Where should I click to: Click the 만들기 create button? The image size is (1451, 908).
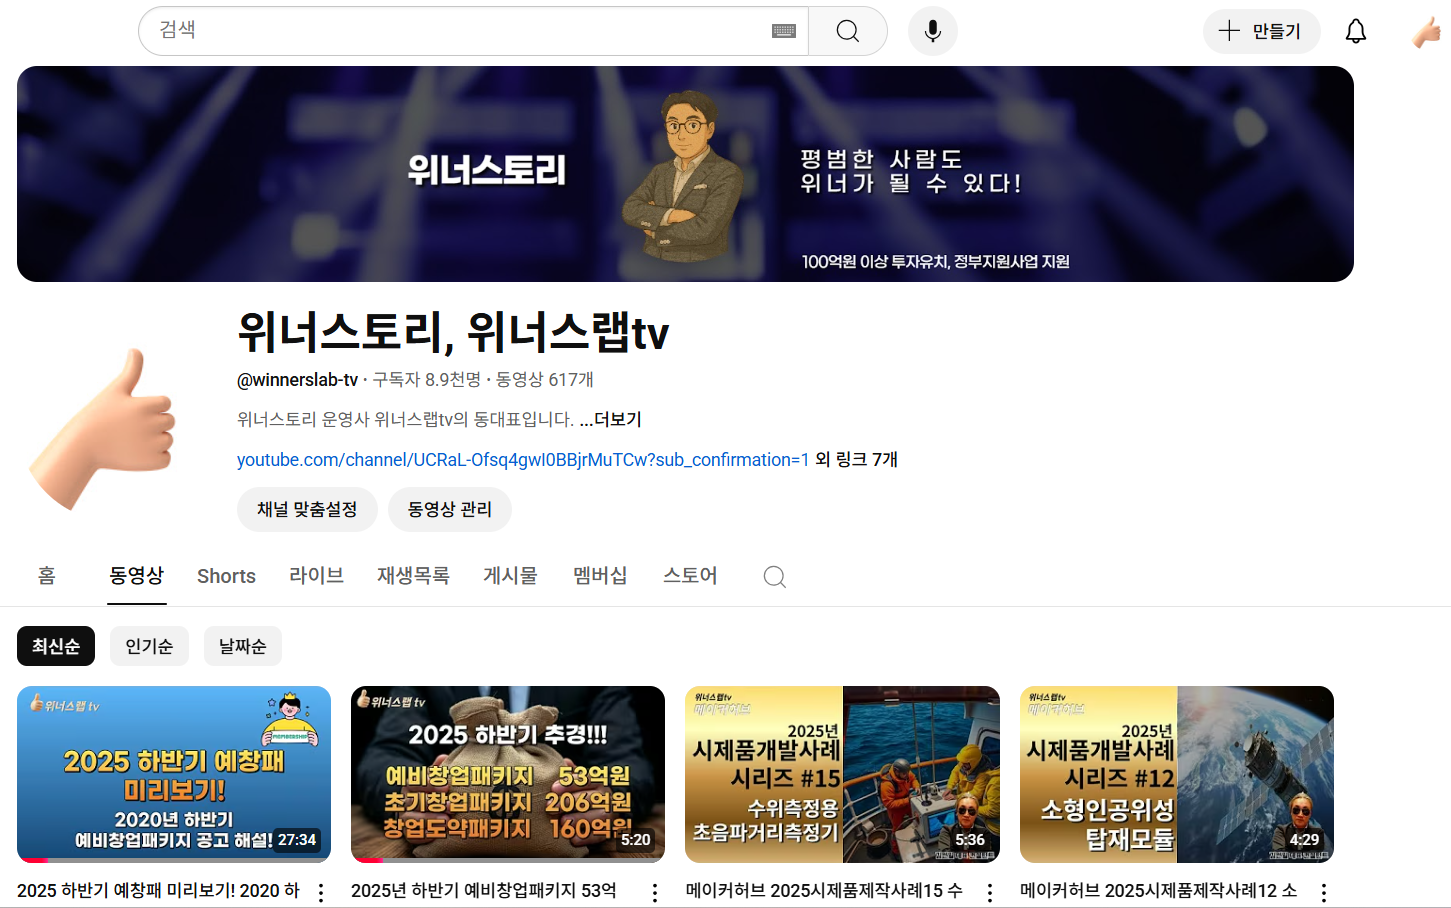click(x=1262, y=31)
